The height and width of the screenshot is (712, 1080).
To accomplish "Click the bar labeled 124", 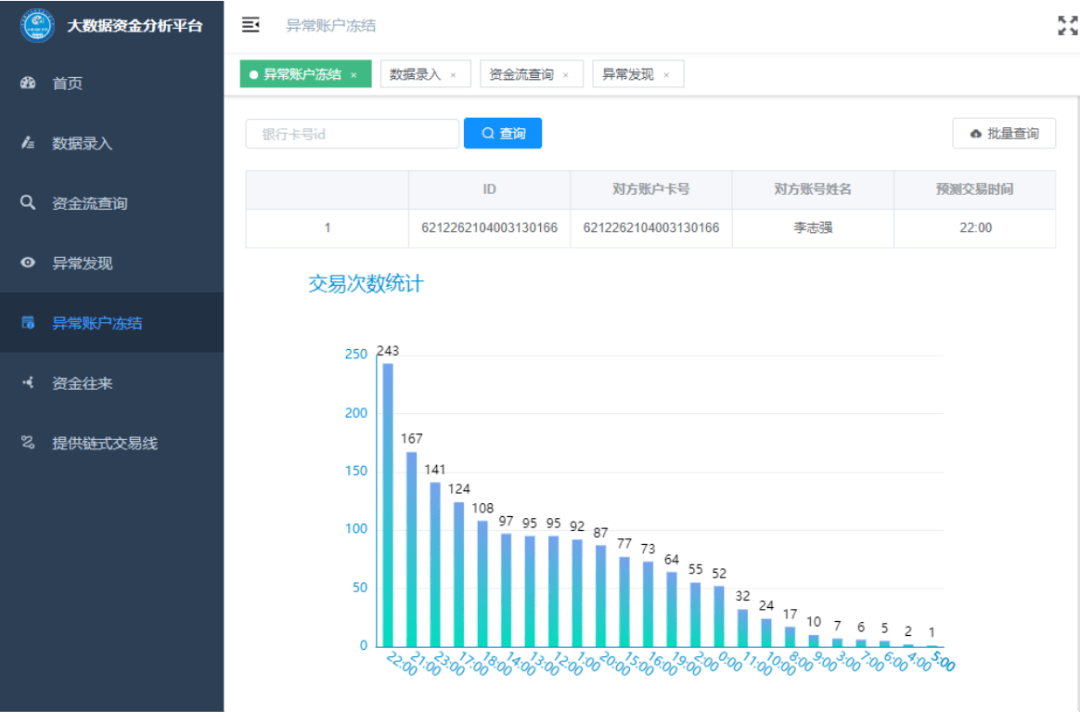I will click(459, 574).
